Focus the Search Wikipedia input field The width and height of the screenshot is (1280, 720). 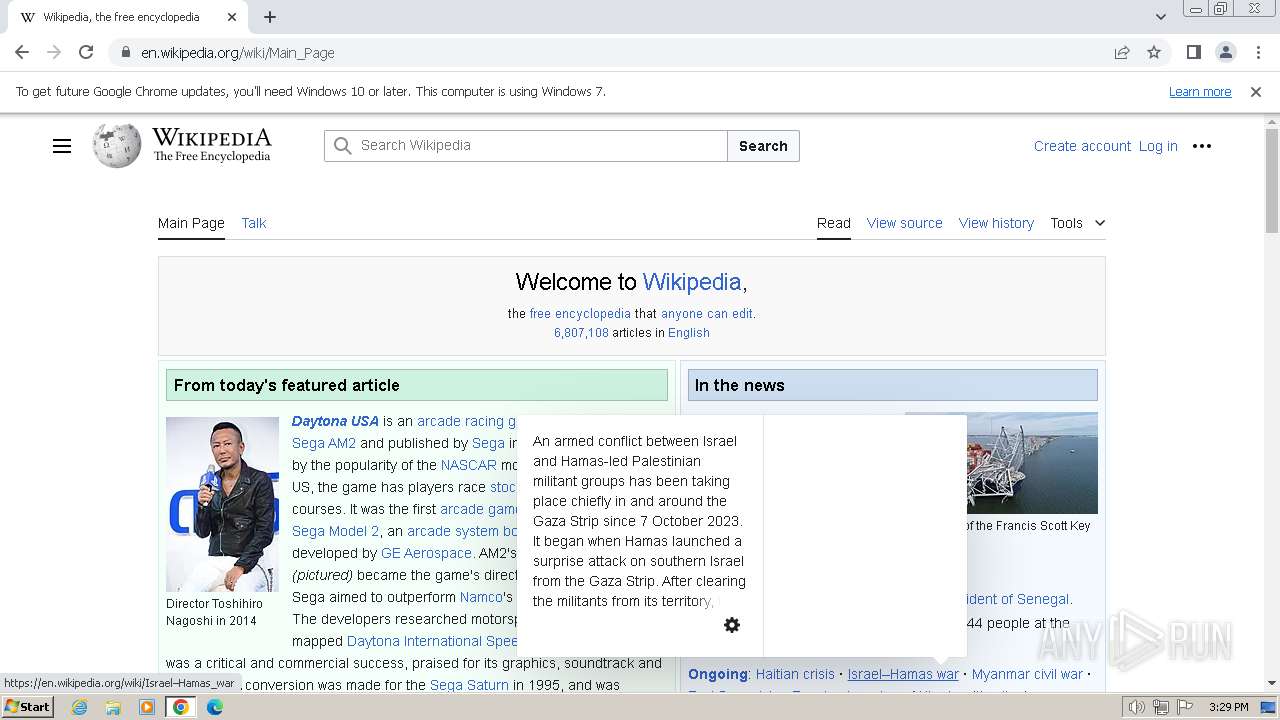pyautogui.click(x=526, y=146)
